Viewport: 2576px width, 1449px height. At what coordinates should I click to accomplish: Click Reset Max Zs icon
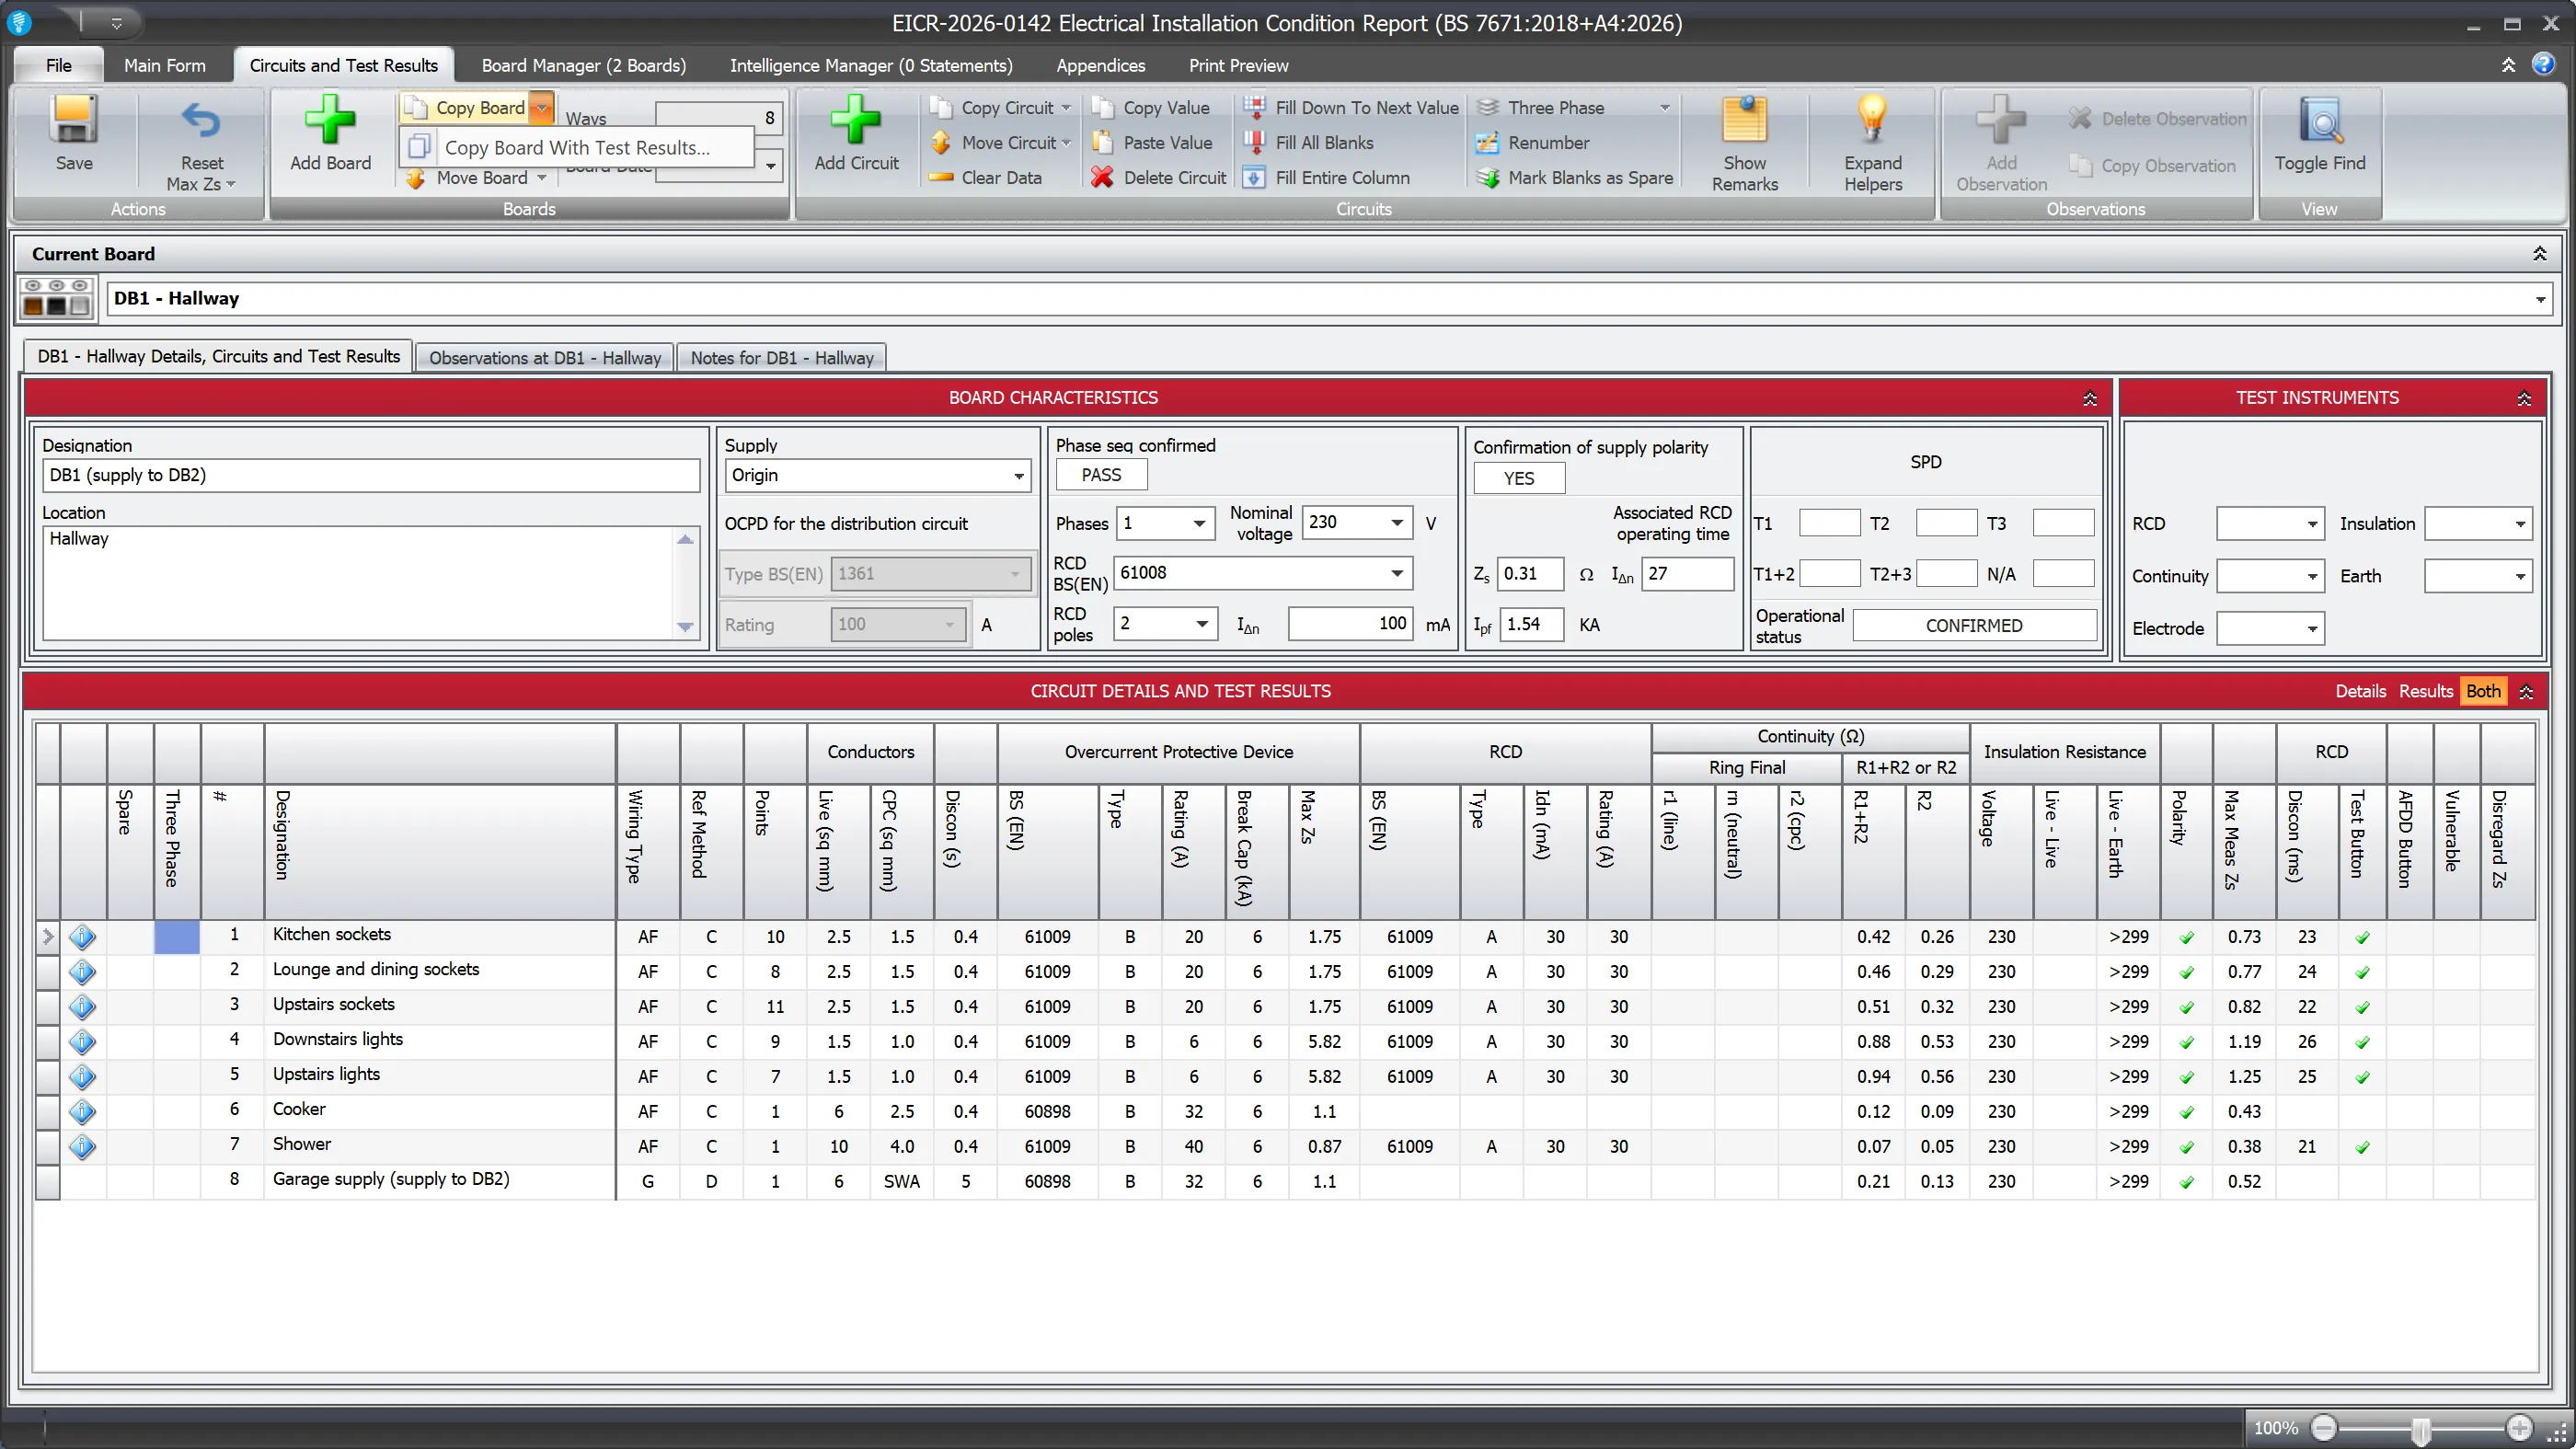[x=201, y=121]
